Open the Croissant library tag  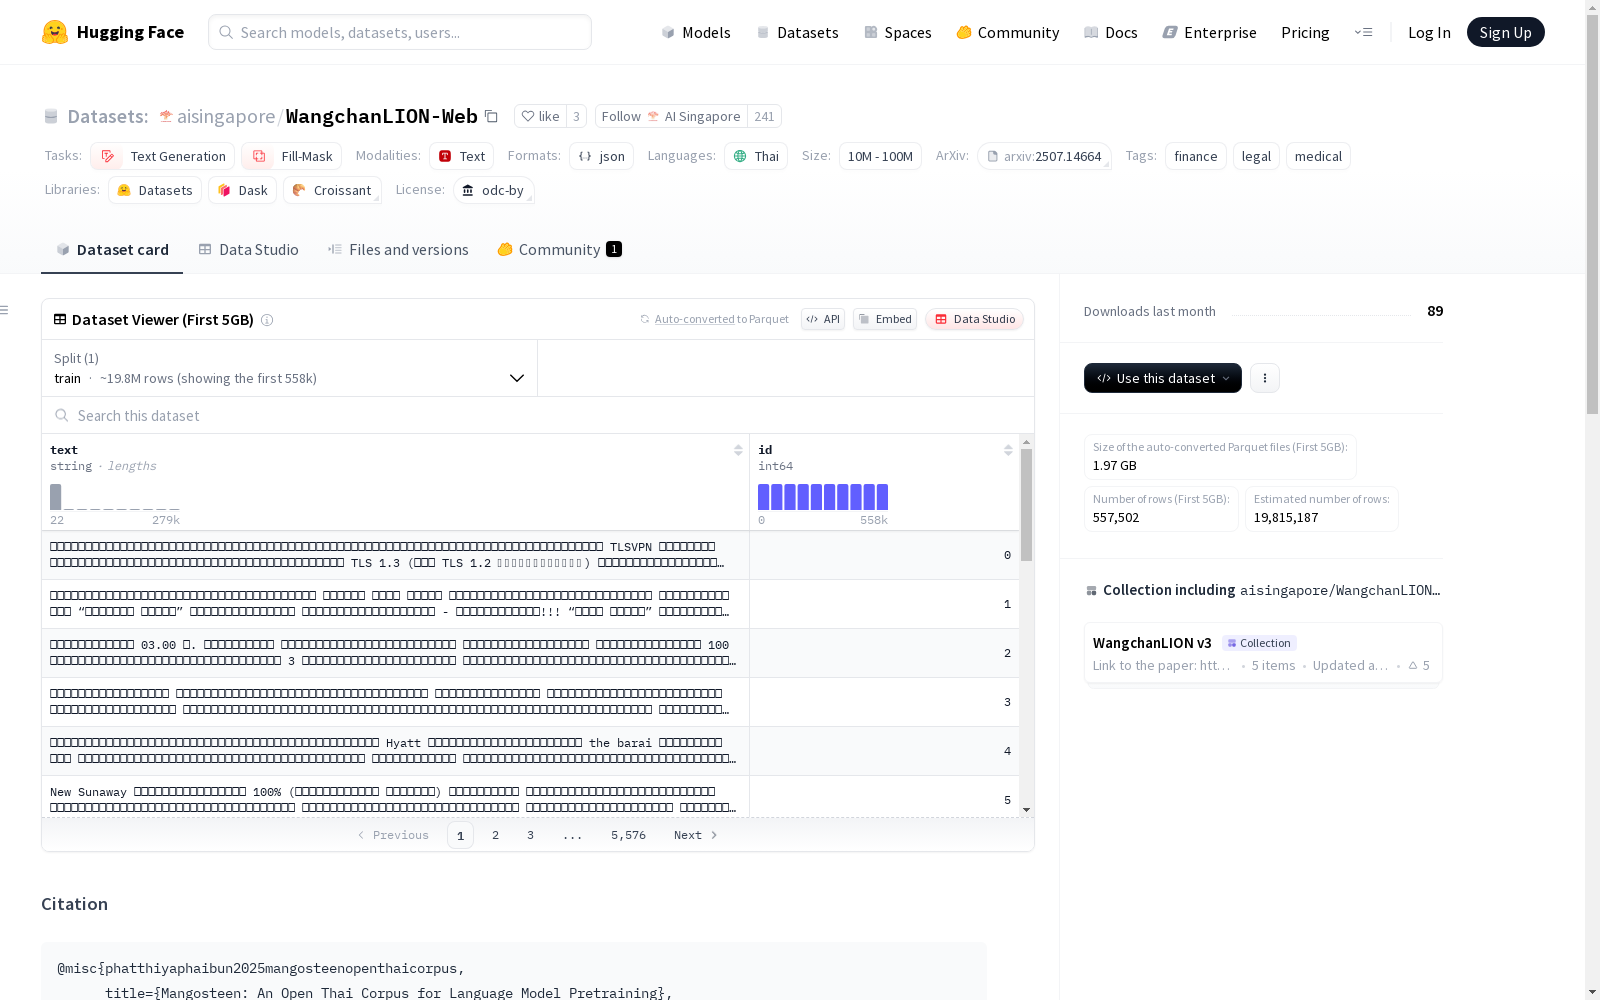(332, 190)
